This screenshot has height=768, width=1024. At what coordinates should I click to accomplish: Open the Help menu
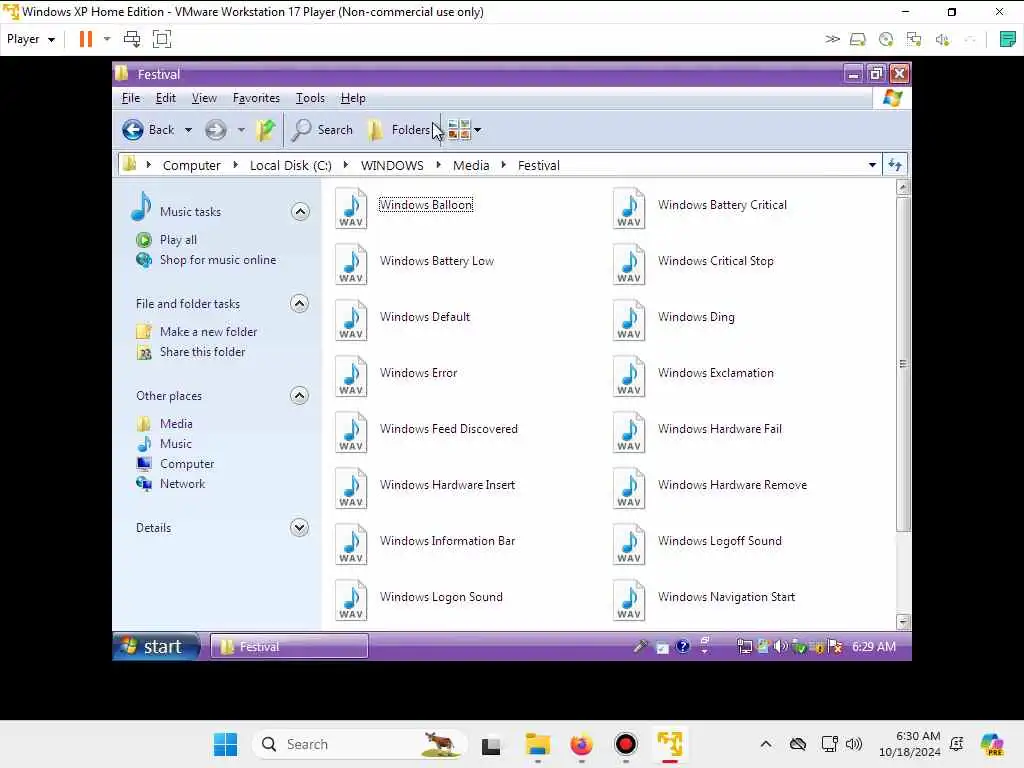353,98
